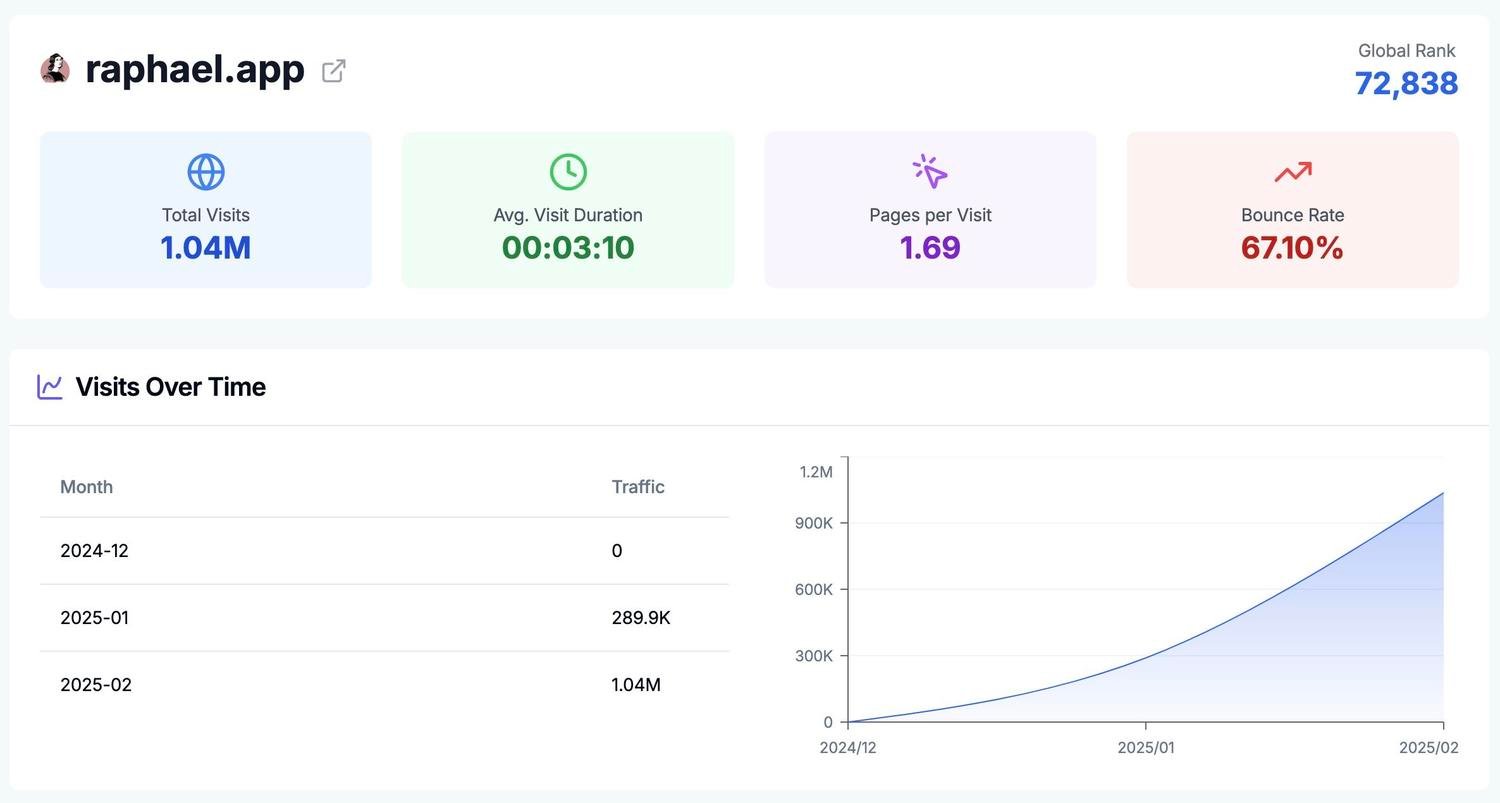This screenshot has height=803, width=1500.
Task: Click the 1.04M traffic cell for 2025-02
Action: (636, 685)
